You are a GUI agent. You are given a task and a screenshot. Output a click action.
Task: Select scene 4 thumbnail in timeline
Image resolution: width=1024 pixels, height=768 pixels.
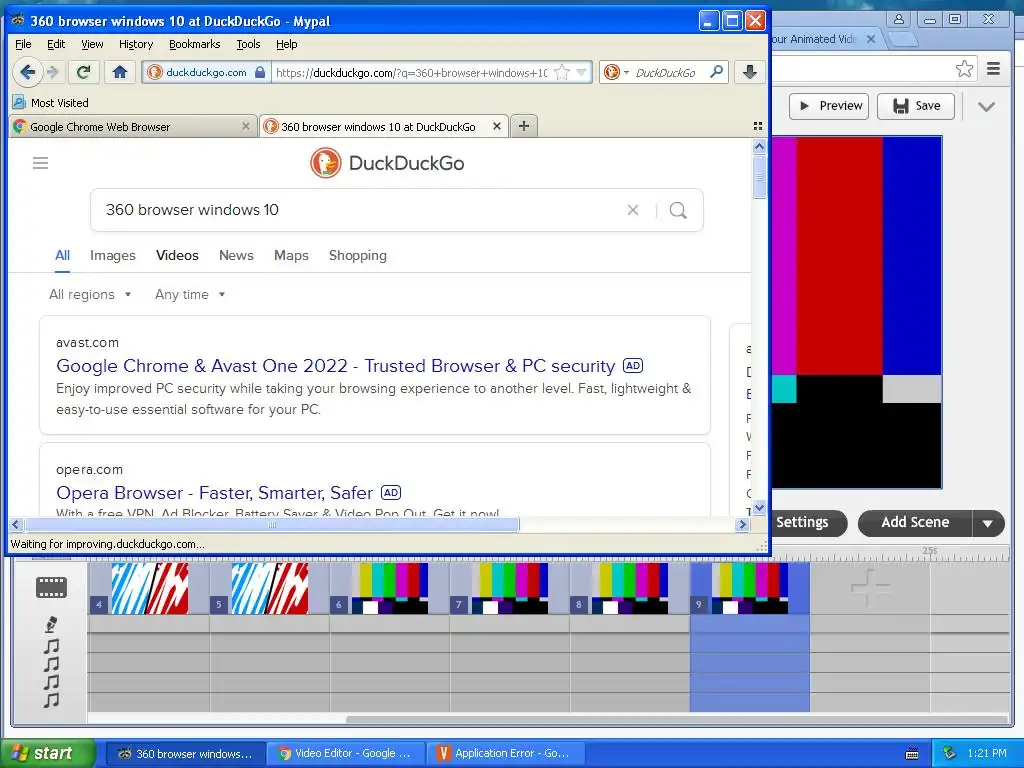tap(150, 588)
